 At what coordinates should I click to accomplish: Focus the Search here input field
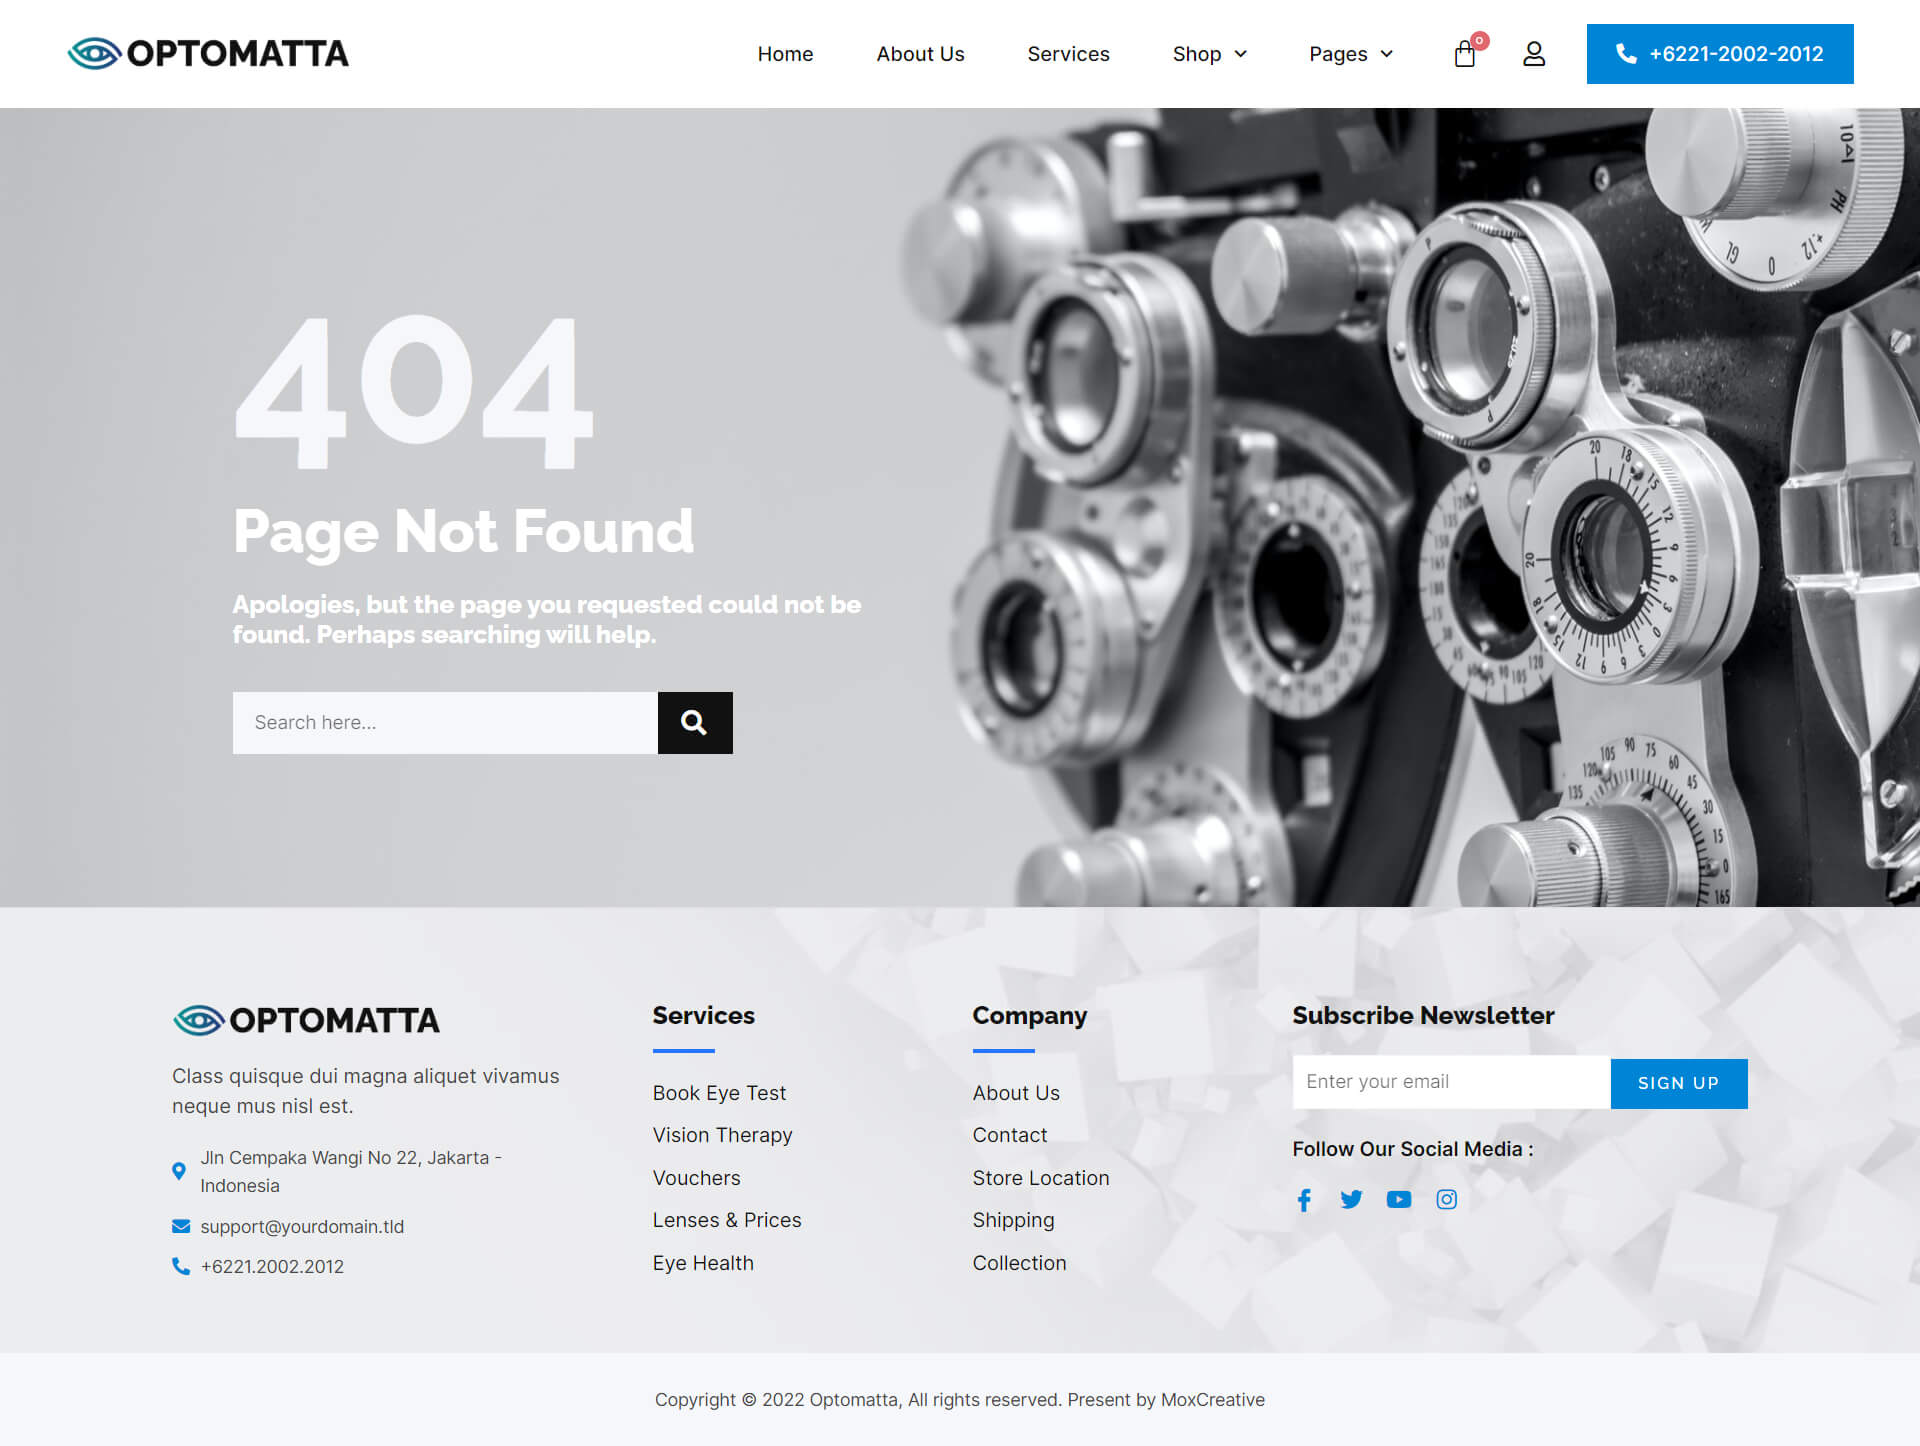(445, 722)
